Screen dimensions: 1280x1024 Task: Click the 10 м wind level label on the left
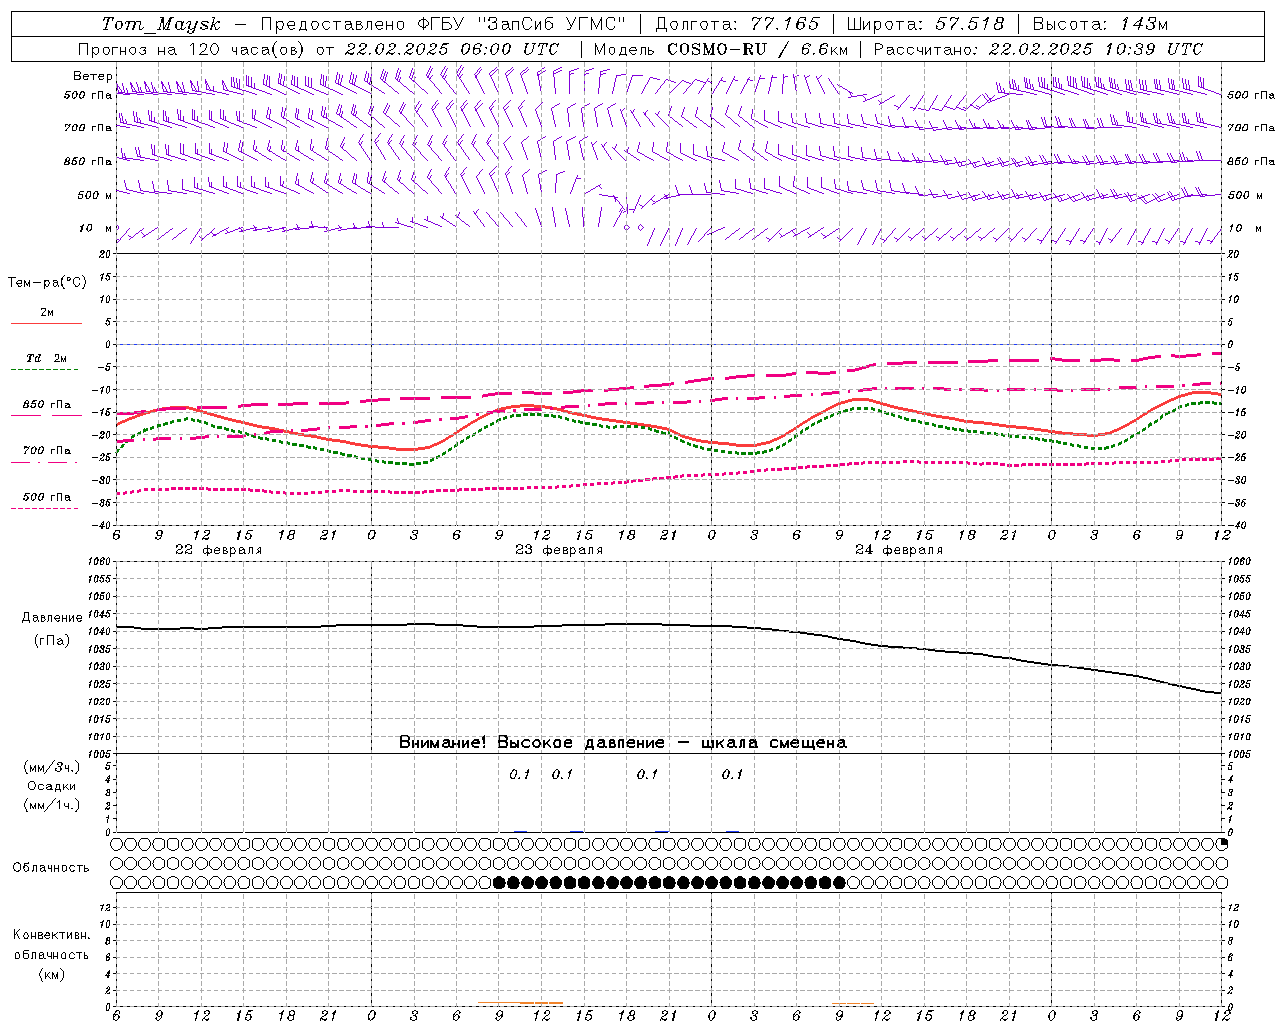(95, 228)
